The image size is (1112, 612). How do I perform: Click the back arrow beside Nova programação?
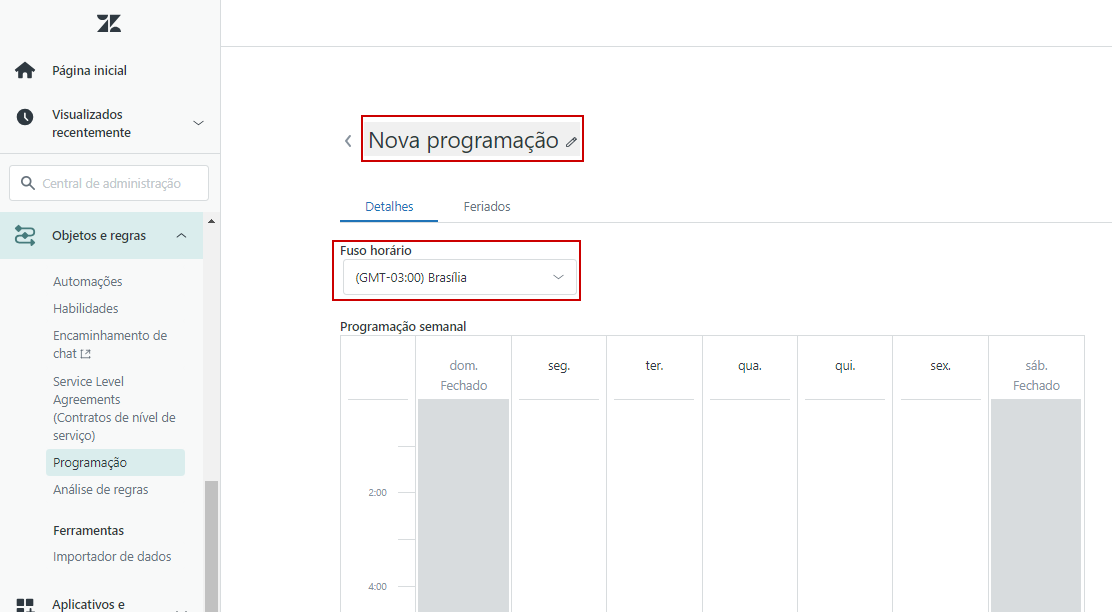(348, 141)
